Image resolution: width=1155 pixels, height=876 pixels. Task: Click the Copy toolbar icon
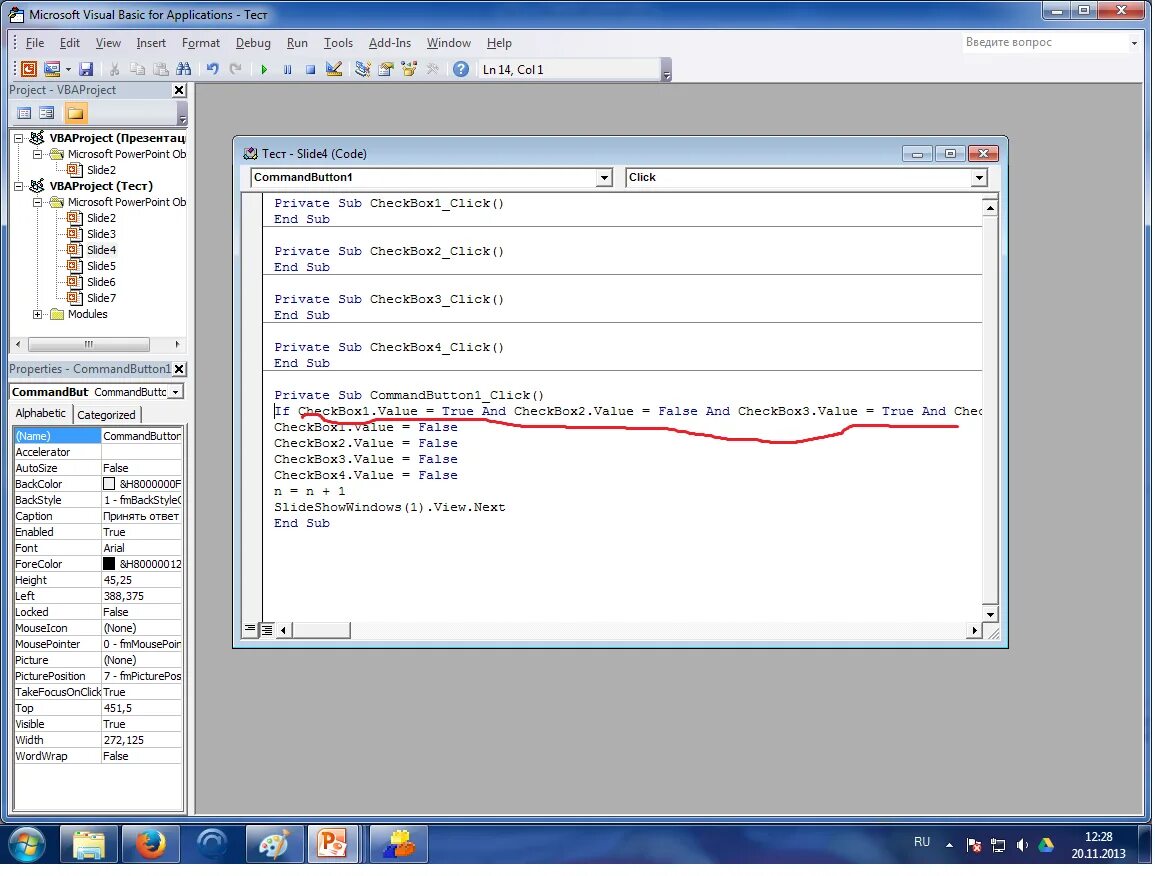(137, 69)
